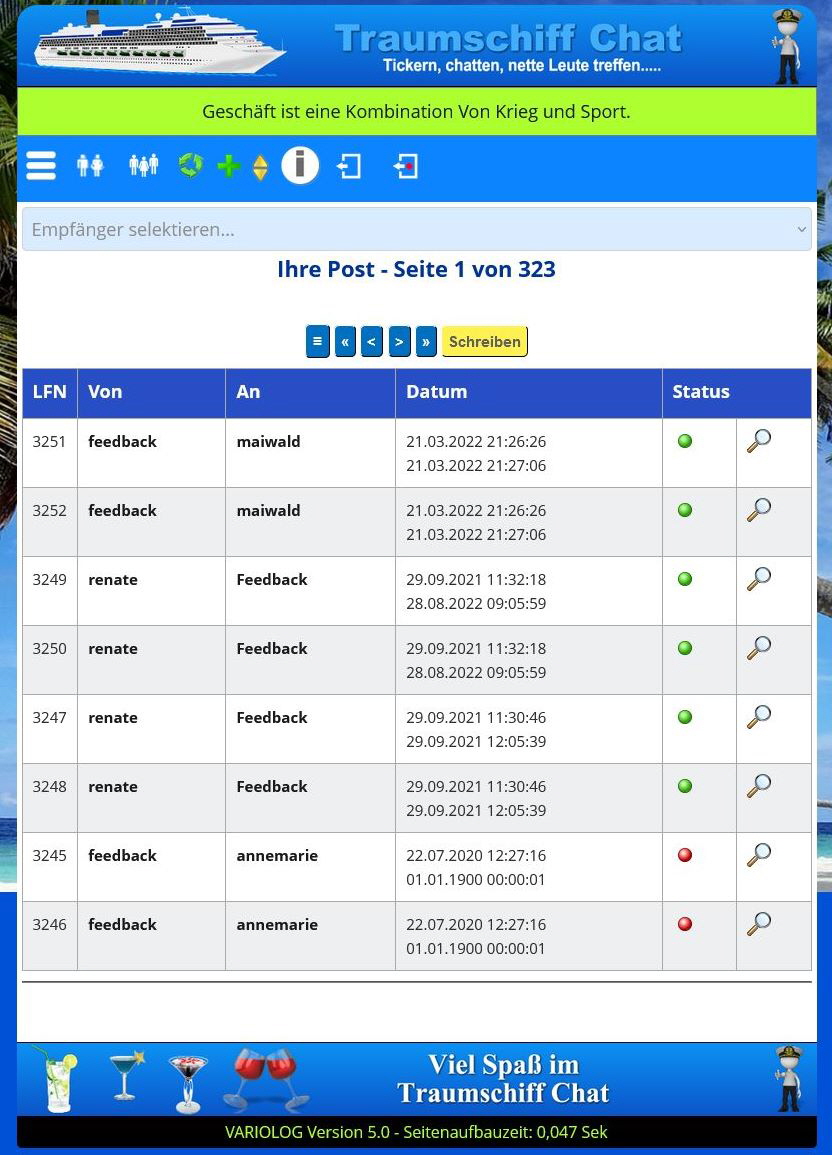Screen dimensions: 832x1155
Task: Click the green plus icon to add
Action: 228,165
